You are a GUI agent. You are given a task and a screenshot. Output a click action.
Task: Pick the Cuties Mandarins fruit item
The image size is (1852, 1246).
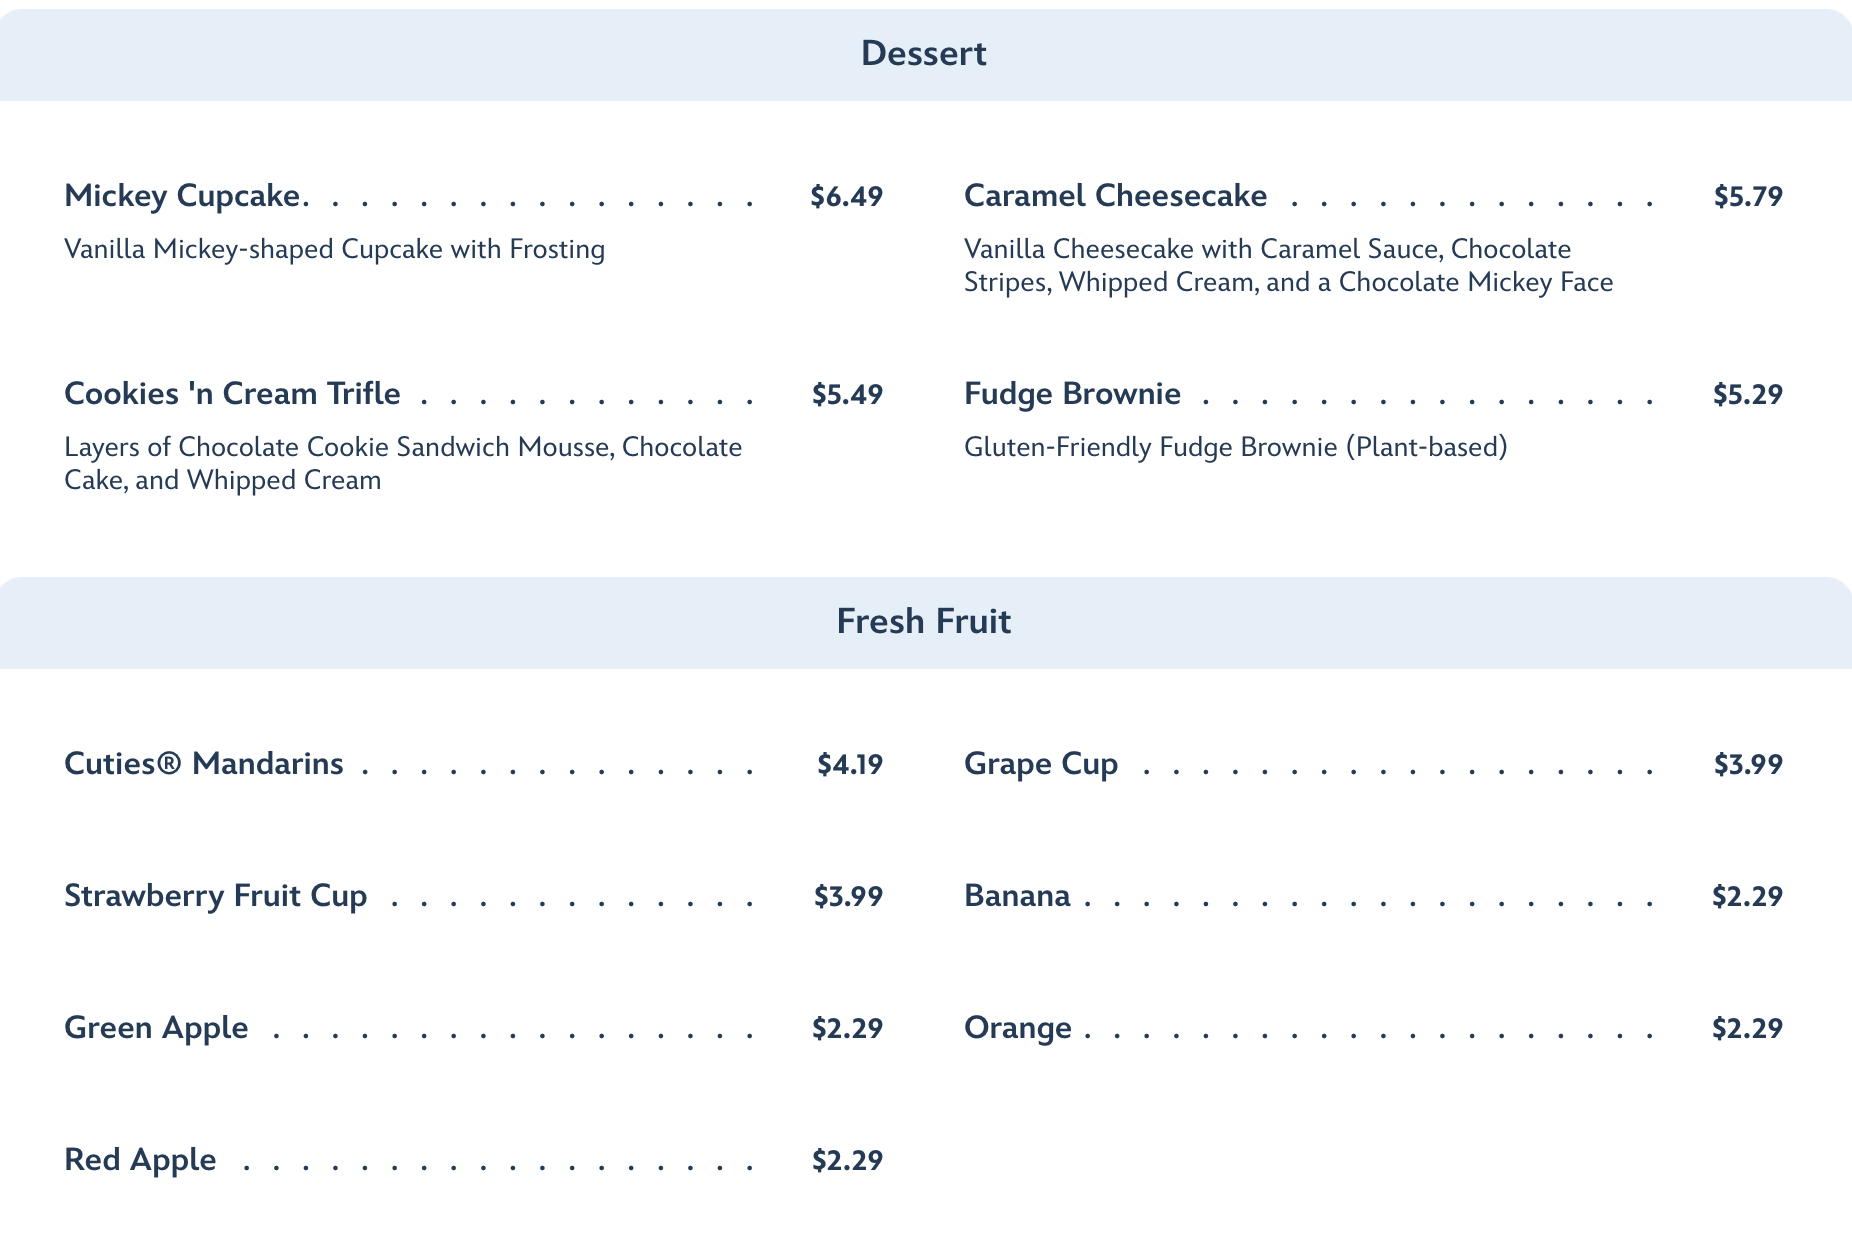coord(204,764)
